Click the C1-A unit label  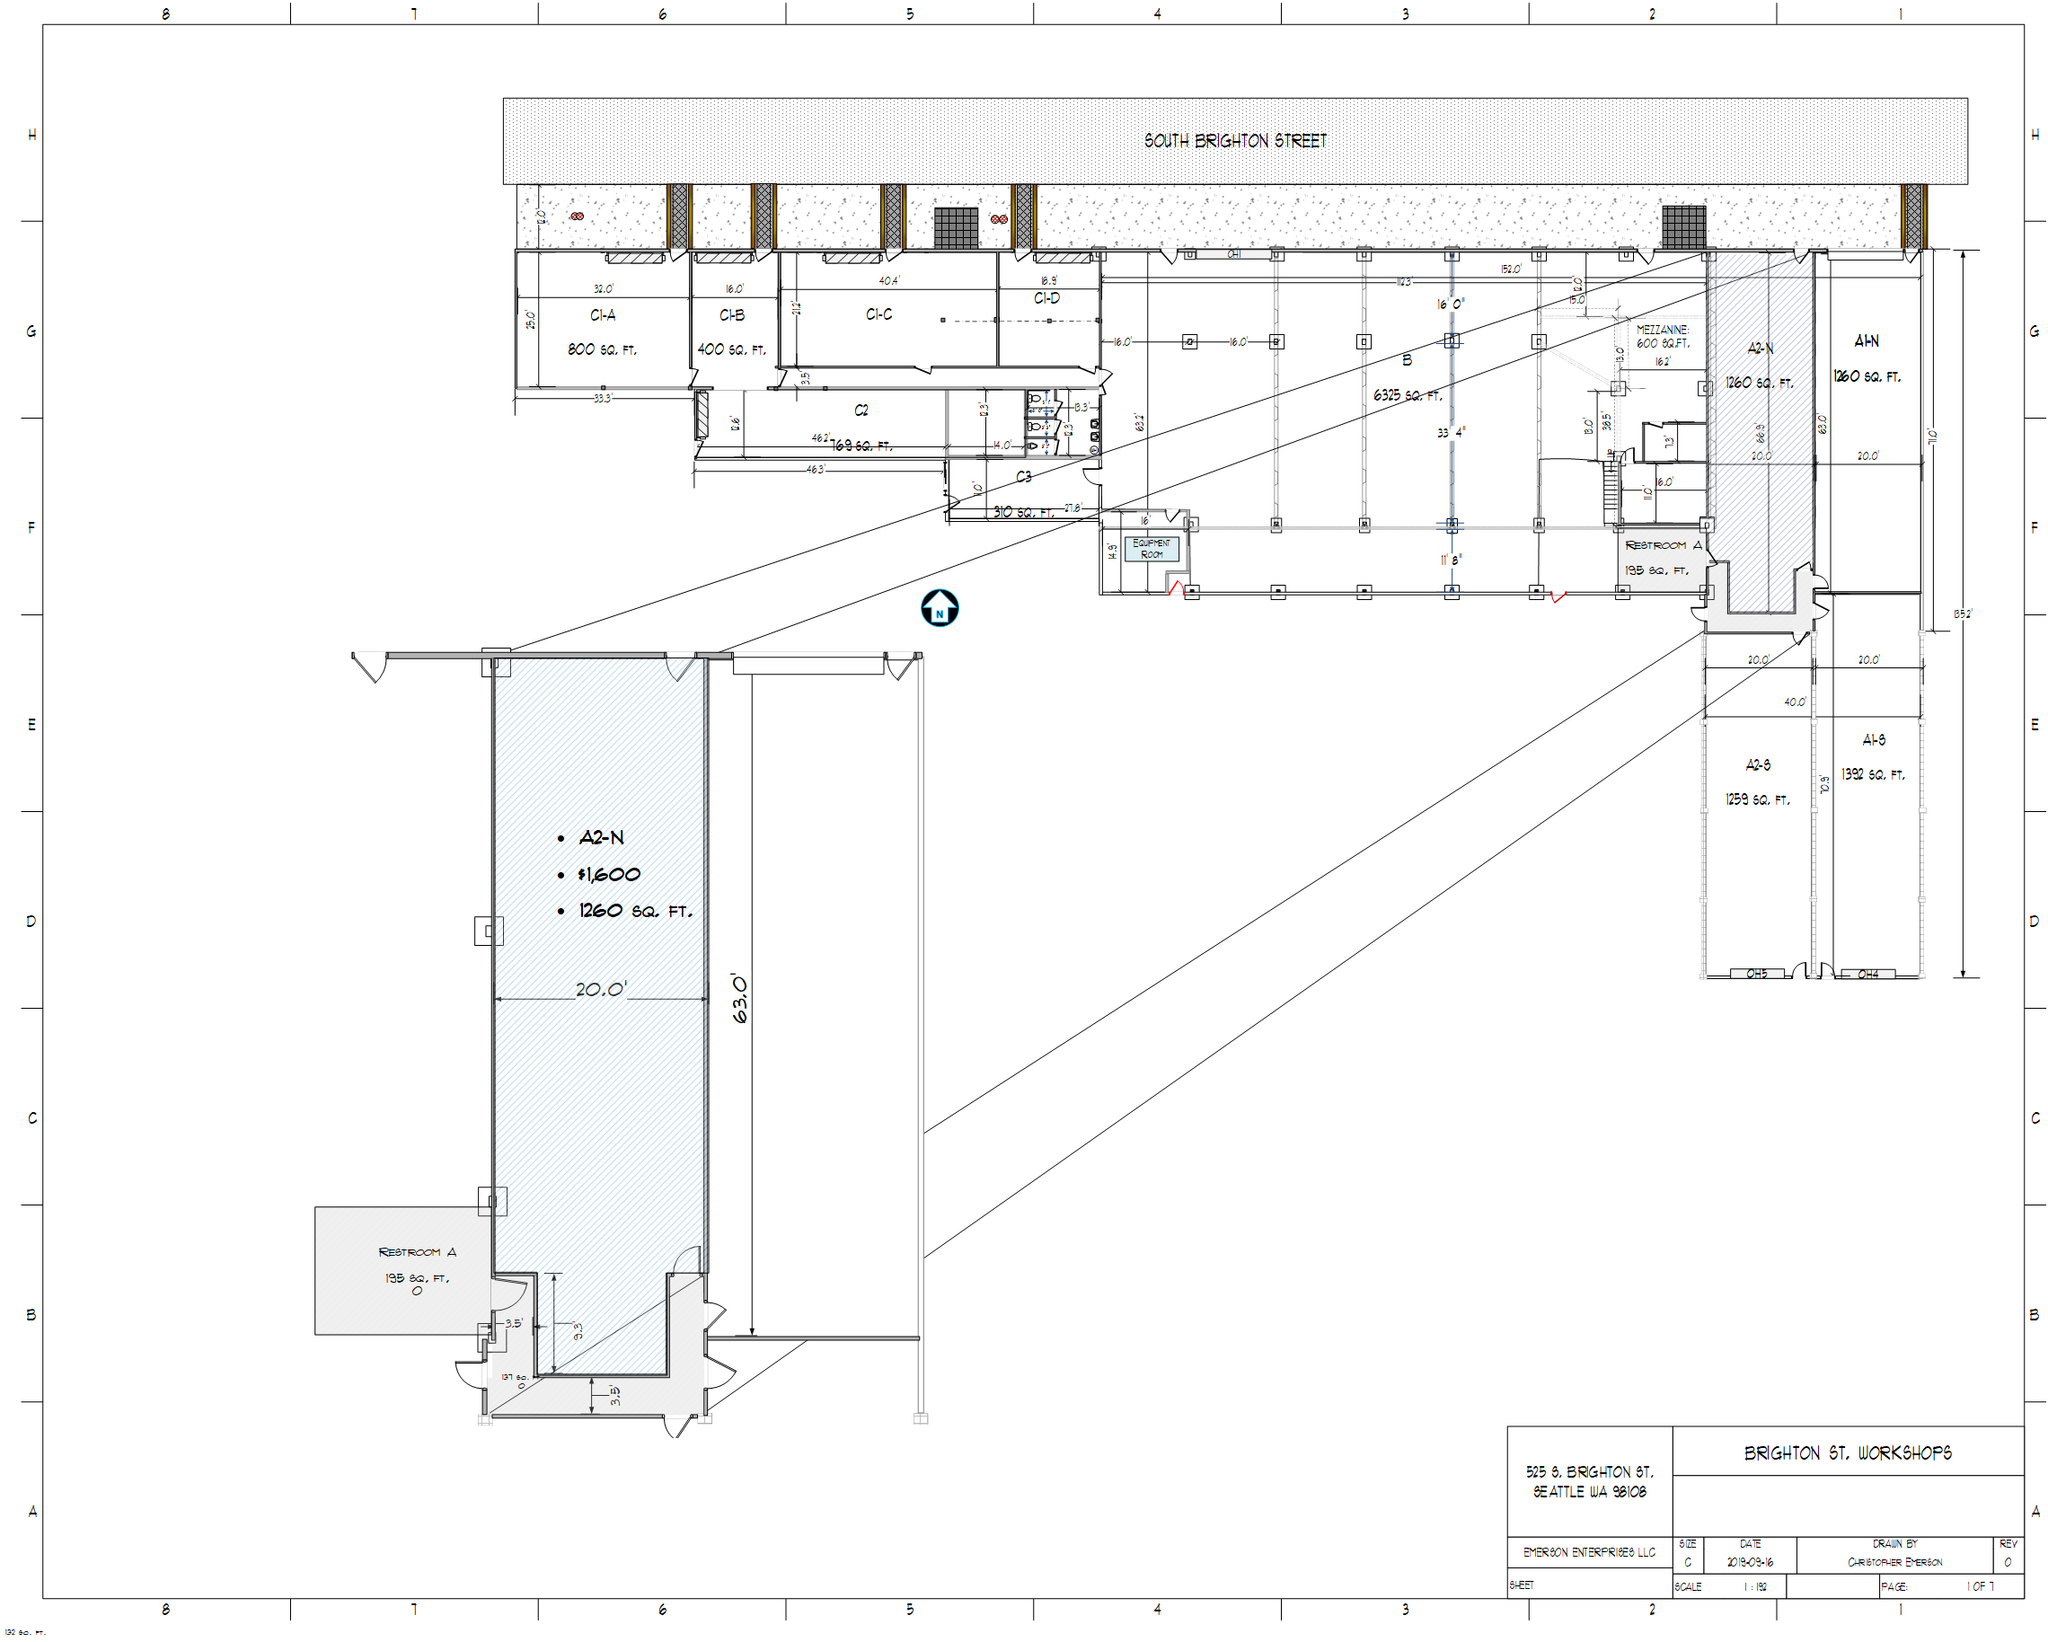coord(602,315)
